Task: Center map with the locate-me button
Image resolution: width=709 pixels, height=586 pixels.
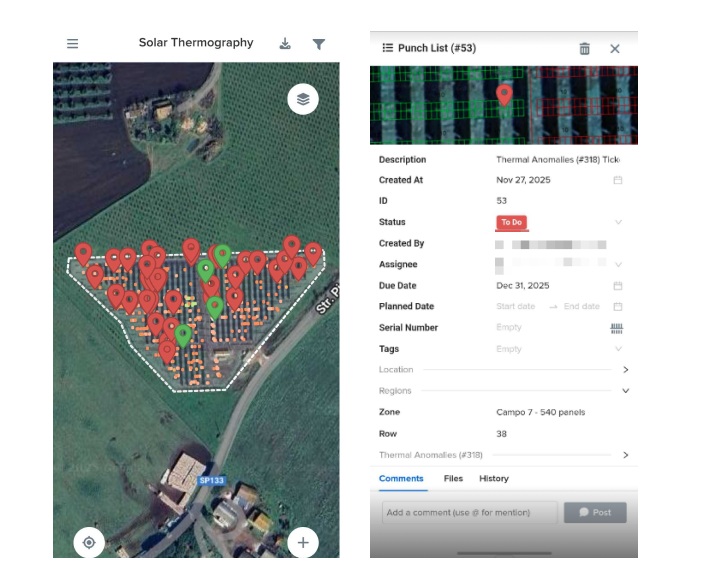Action: click(89, 542)
